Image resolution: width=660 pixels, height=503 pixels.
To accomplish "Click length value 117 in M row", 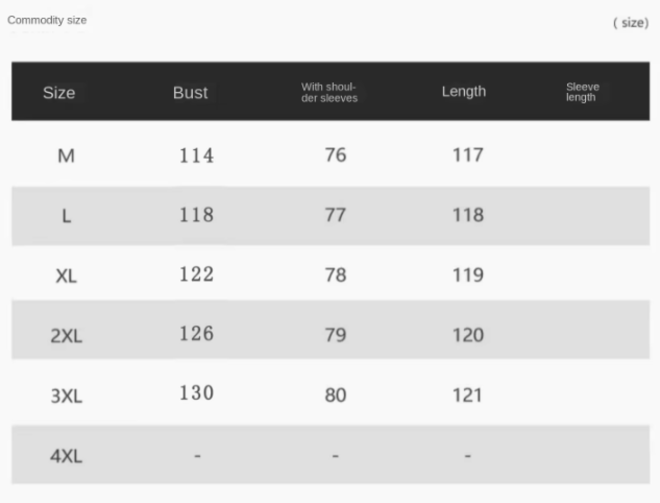I will coord(467,155).
